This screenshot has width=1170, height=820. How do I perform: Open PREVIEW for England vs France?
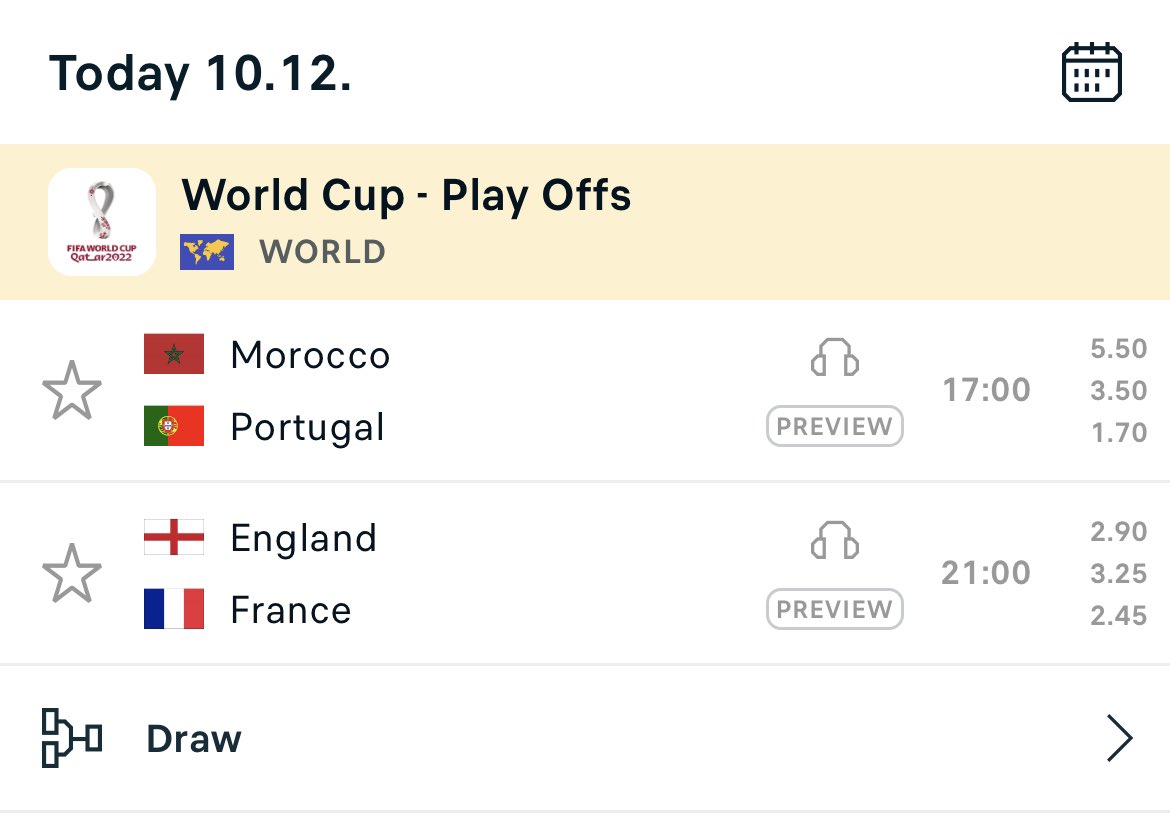coord(834,610)
